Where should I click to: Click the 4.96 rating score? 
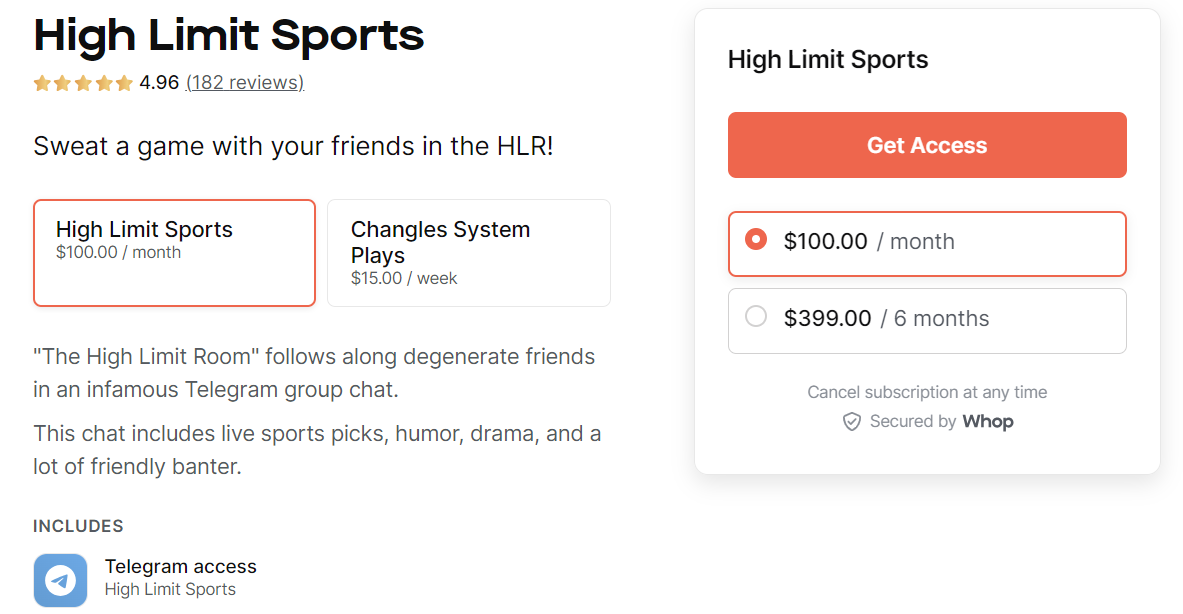tap(157, 82)
